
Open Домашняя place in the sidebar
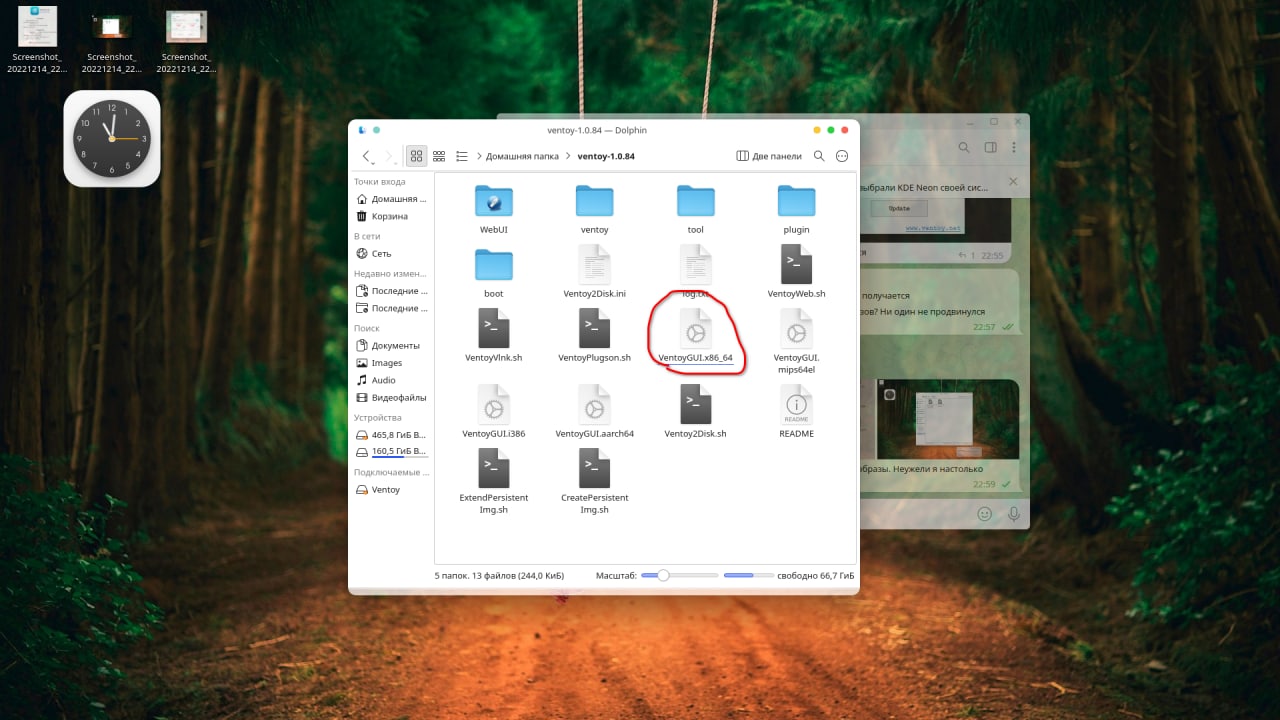click(391, 199)
